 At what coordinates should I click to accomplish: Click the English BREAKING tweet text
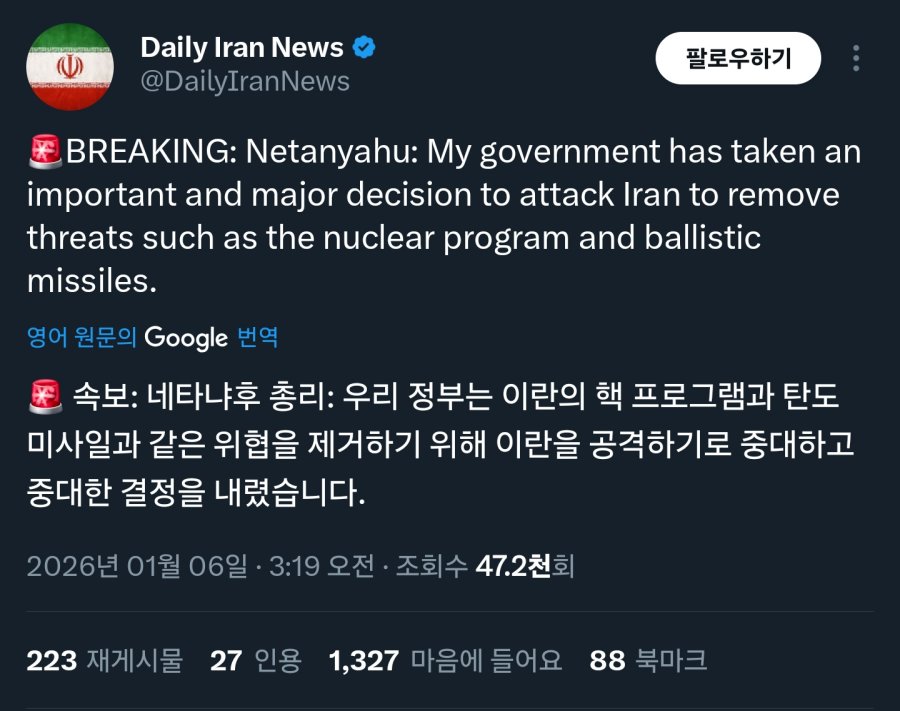coord(440,216)
